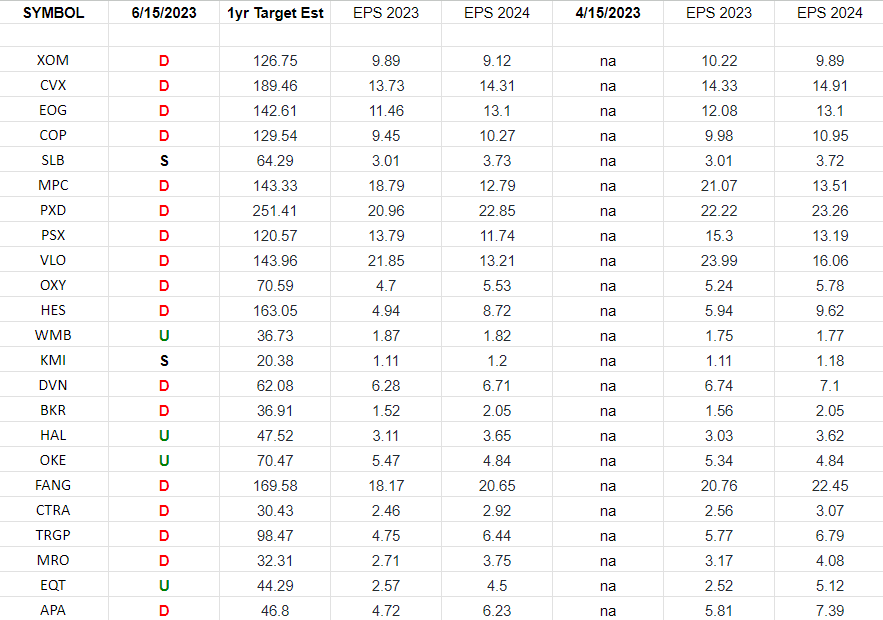This screenshot has height=620, width=883.
Task: Click target estimate 169.58
Action: [x=275, y=485]
